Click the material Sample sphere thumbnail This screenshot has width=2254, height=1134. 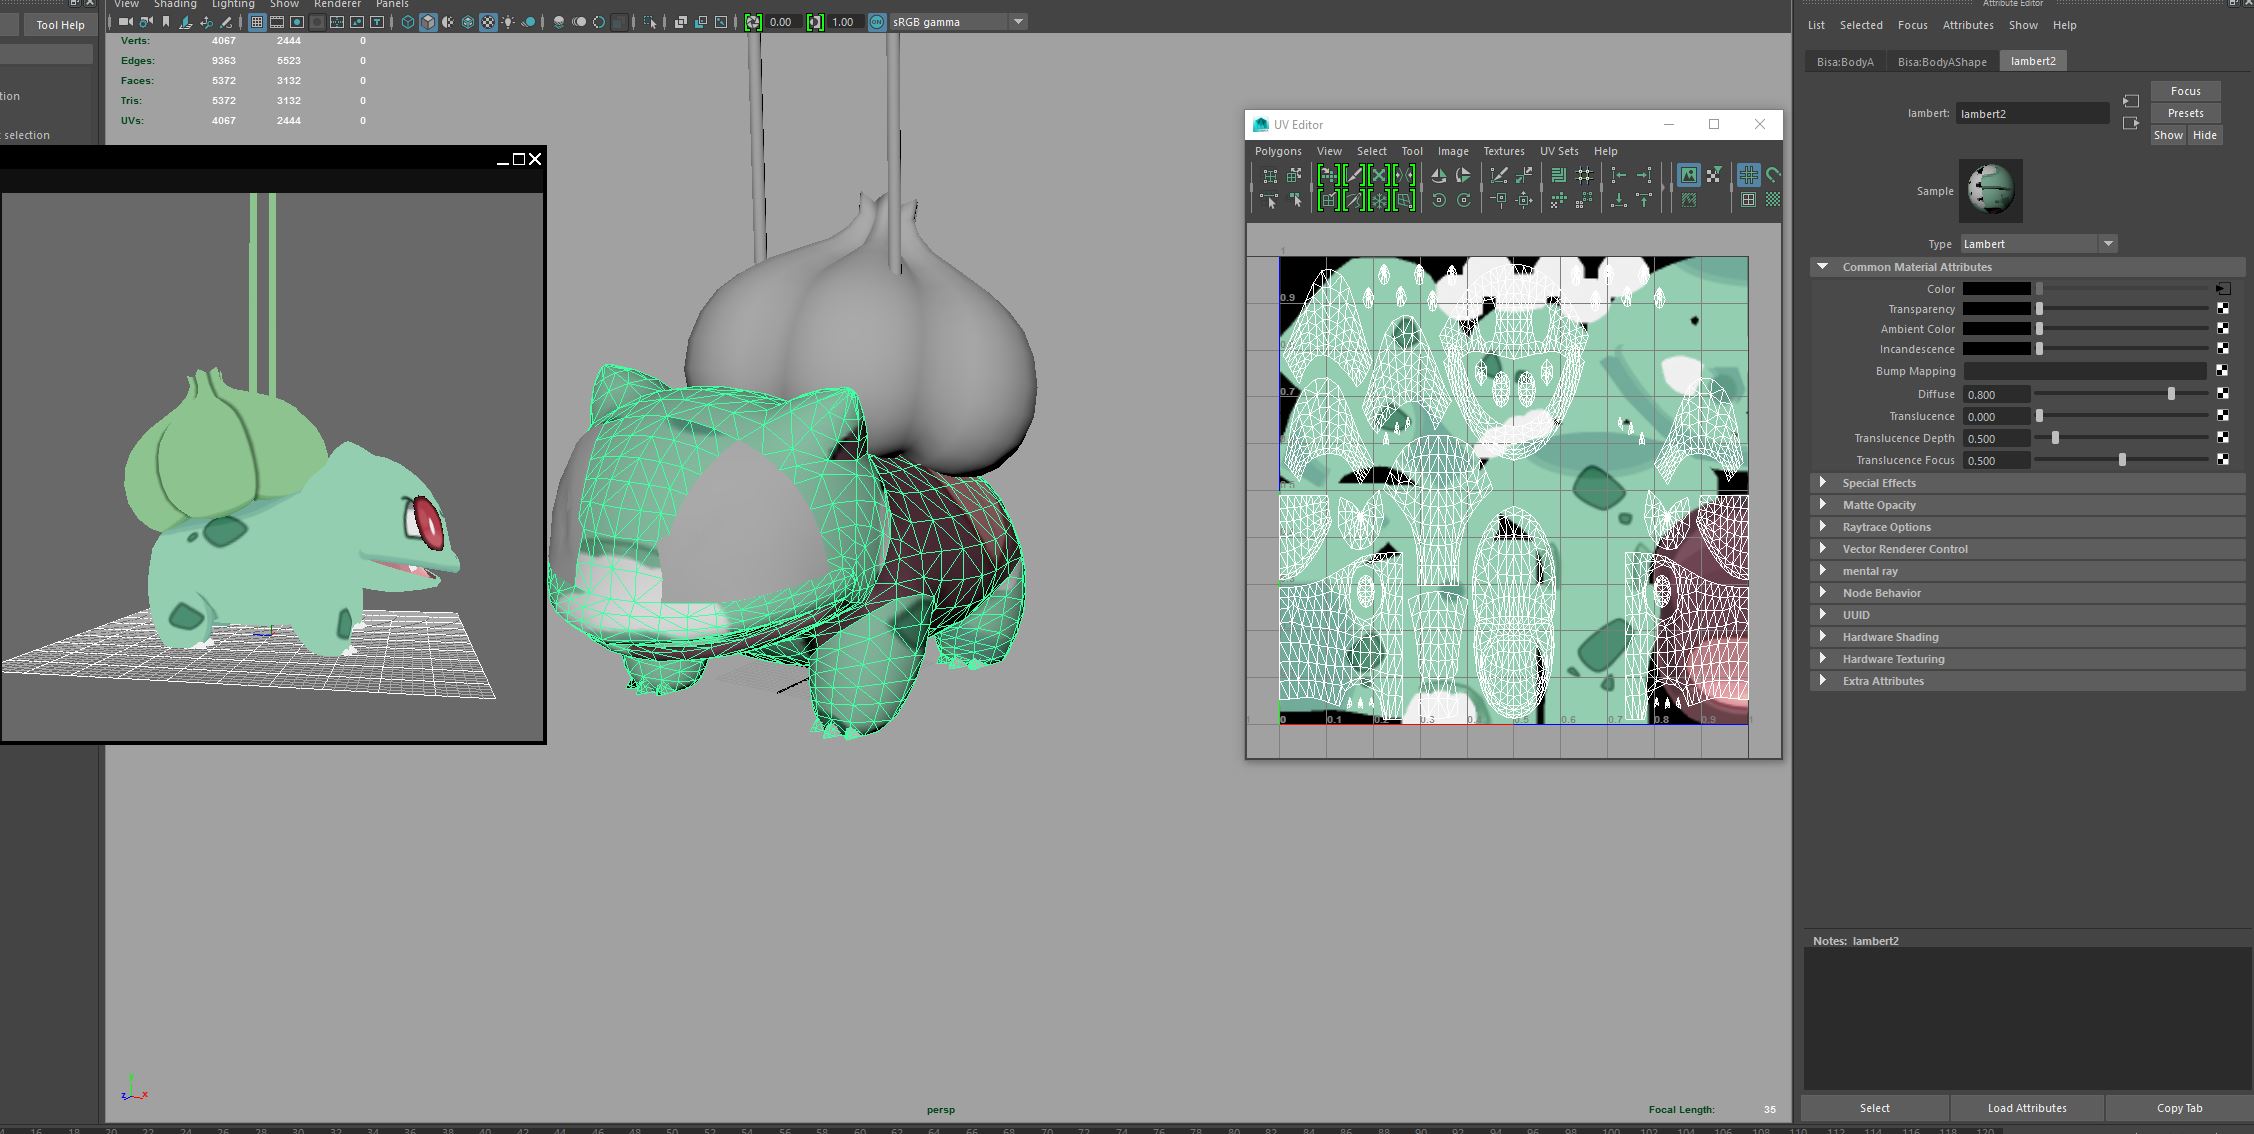click(x=1990, y=190)
